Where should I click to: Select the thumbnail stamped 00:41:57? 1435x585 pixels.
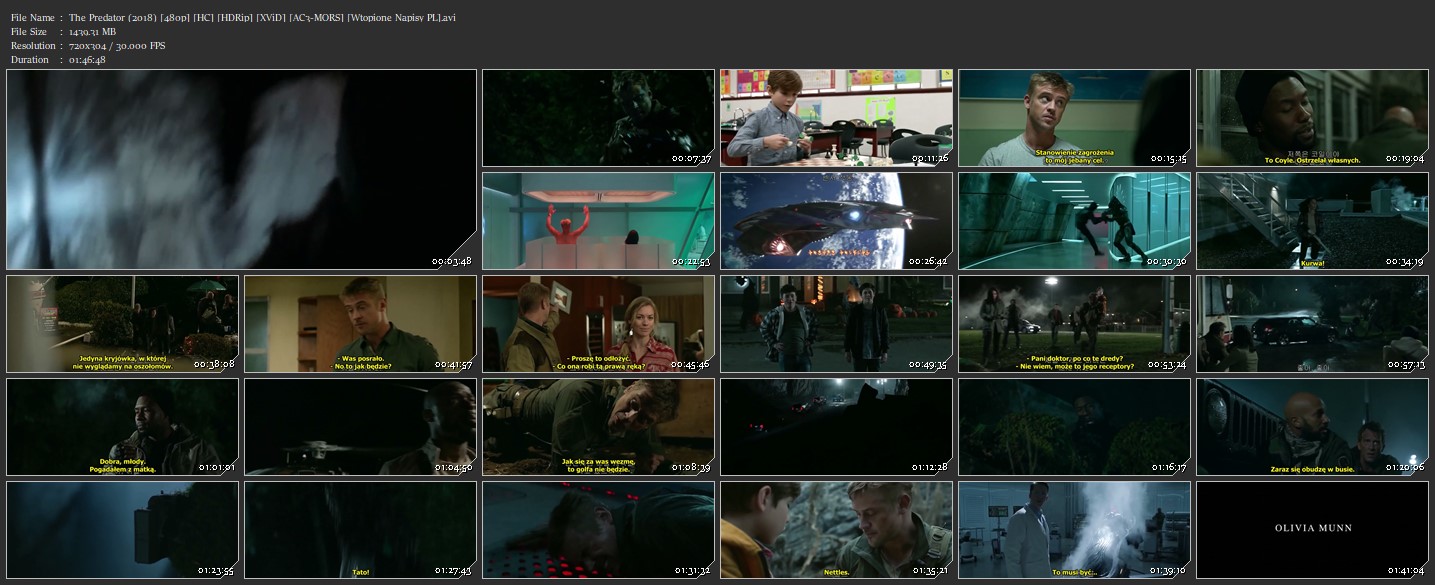(360, 324)
